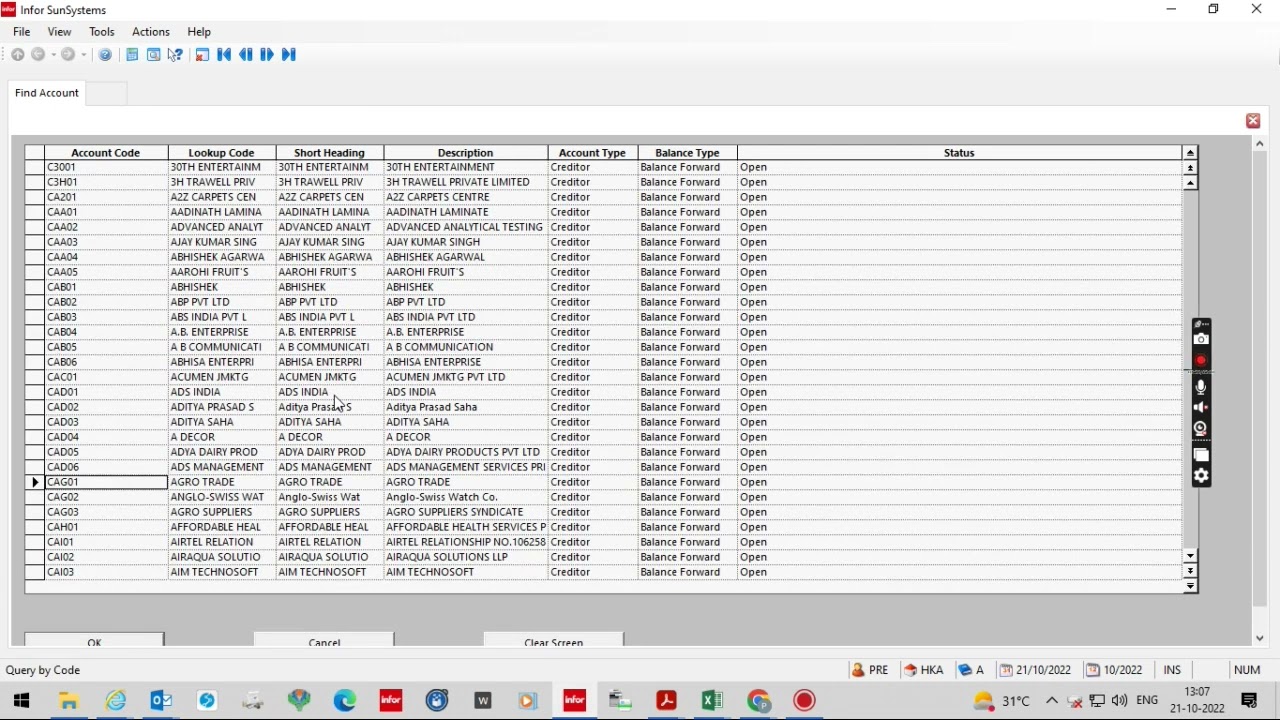Viewport: 1280px width, 720px height.
Task: Open the Back history dropdown arrow
Action: click(53, 55)
